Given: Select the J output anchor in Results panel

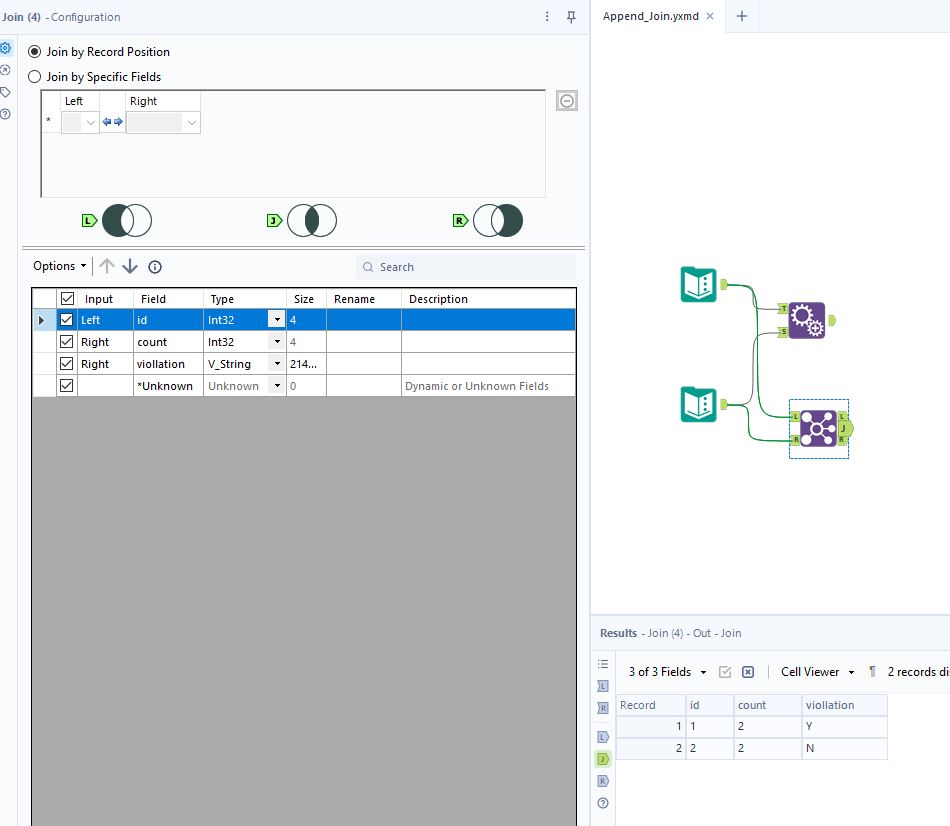Looking at the screenshot, I should pyautogui.click(x=602, y=758).
